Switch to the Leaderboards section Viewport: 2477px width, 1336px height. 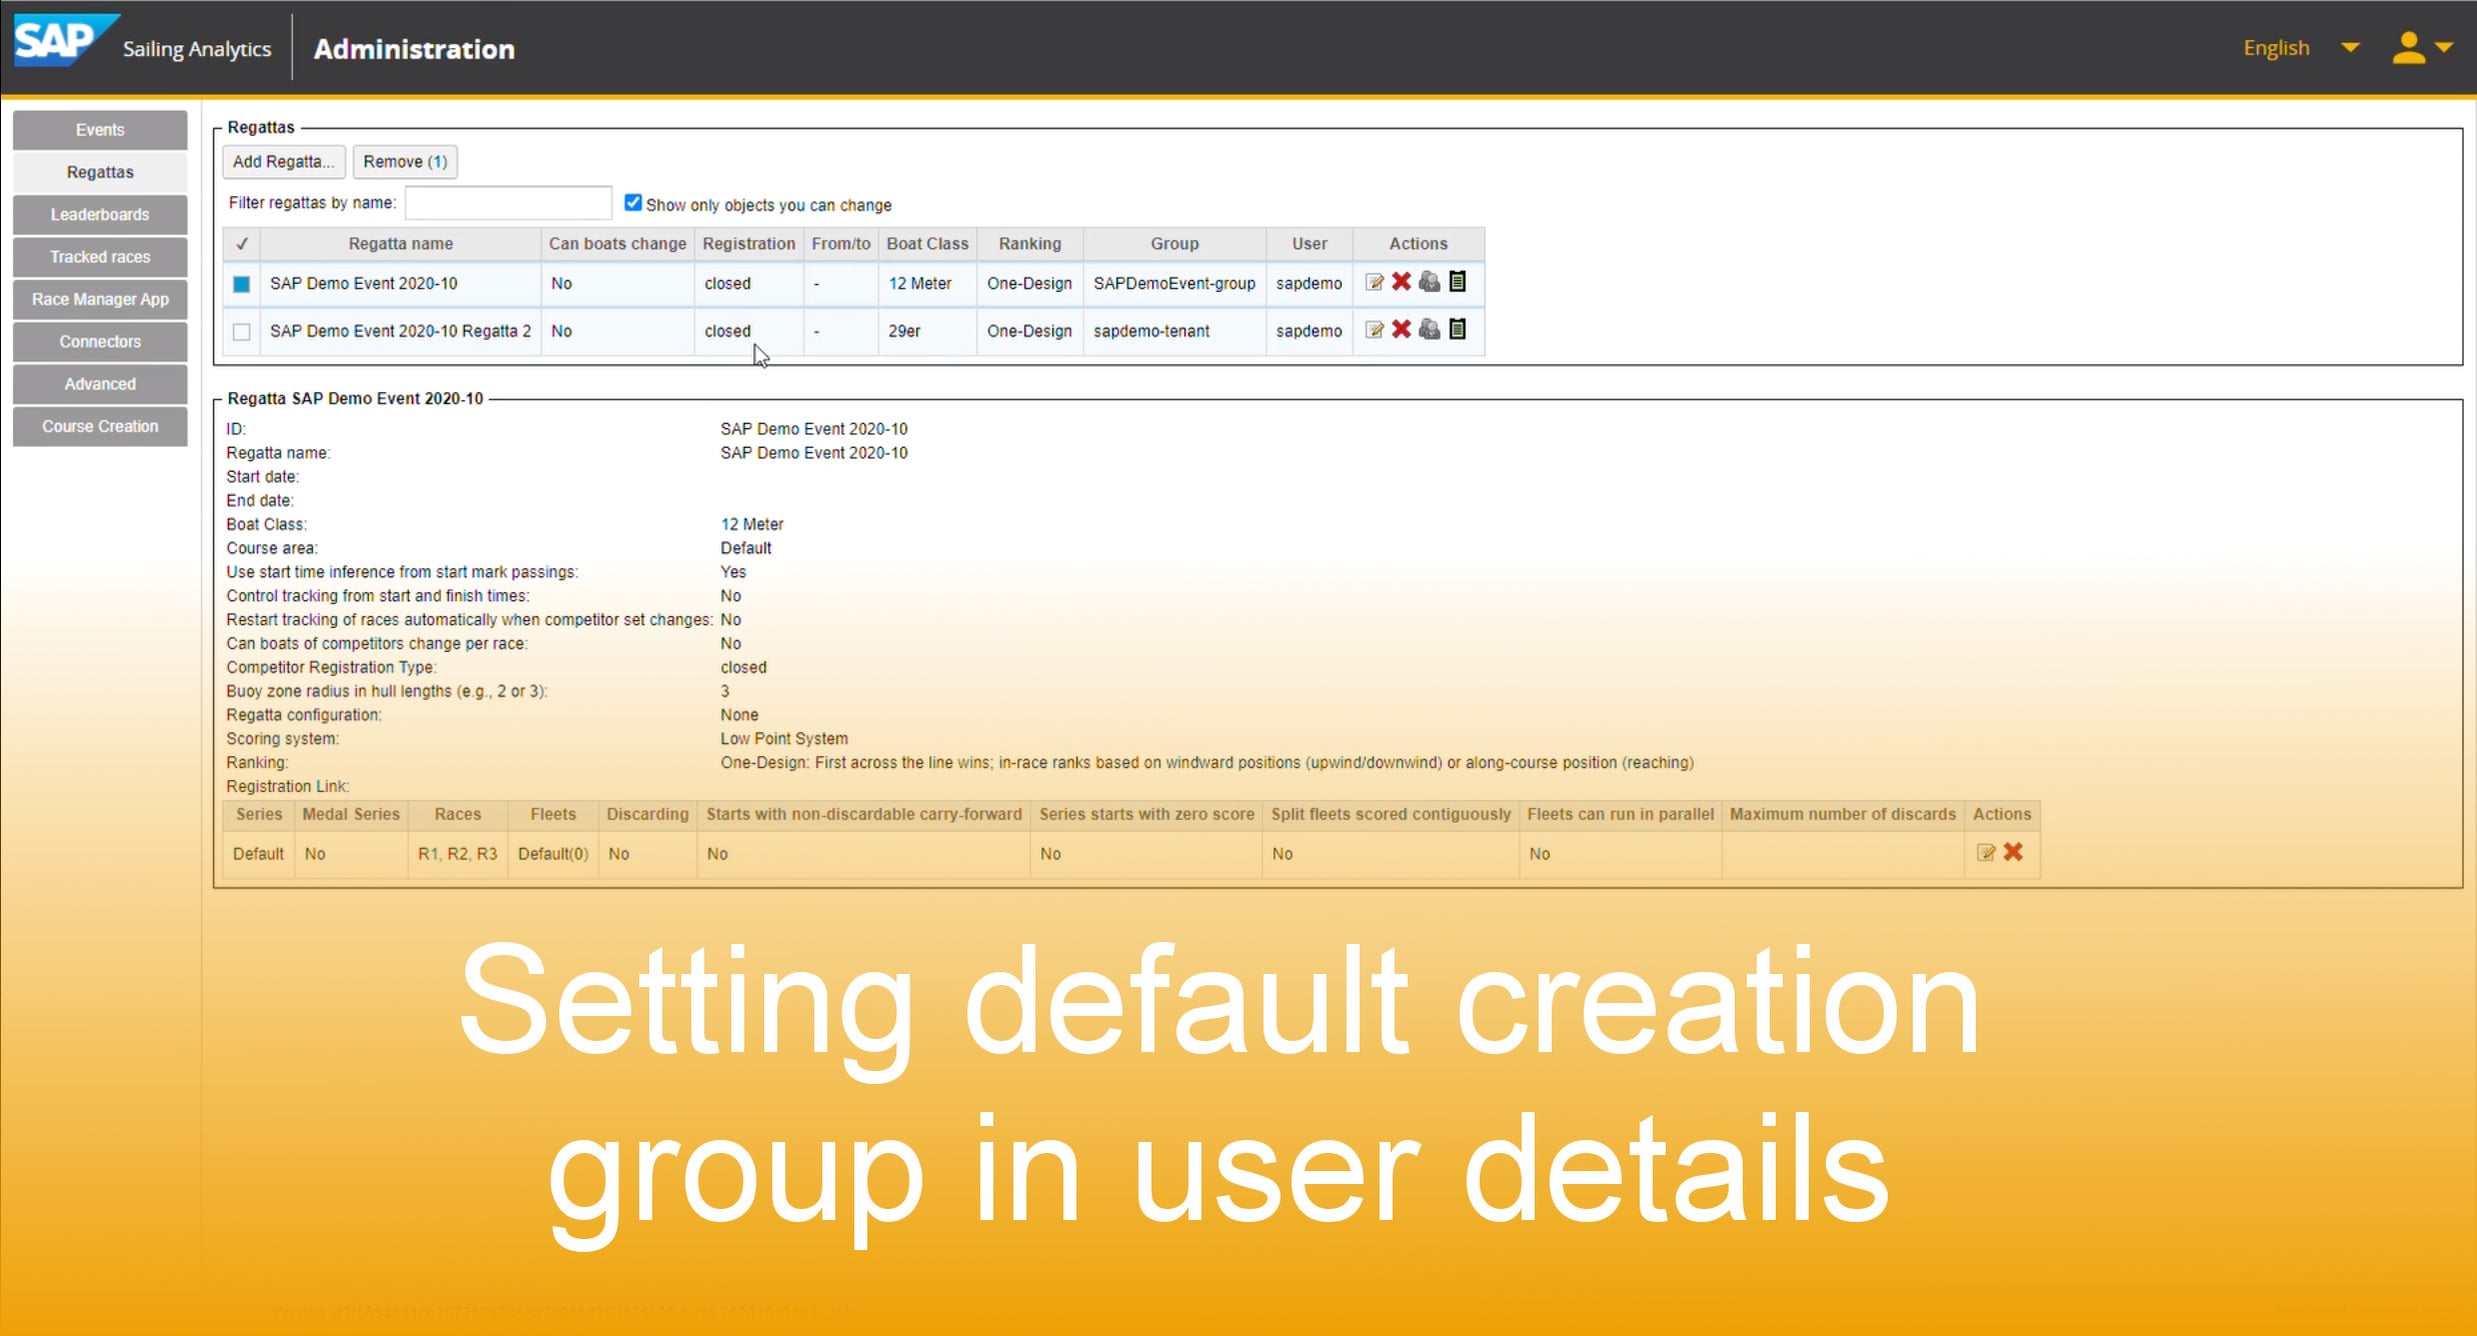[99, 214]
